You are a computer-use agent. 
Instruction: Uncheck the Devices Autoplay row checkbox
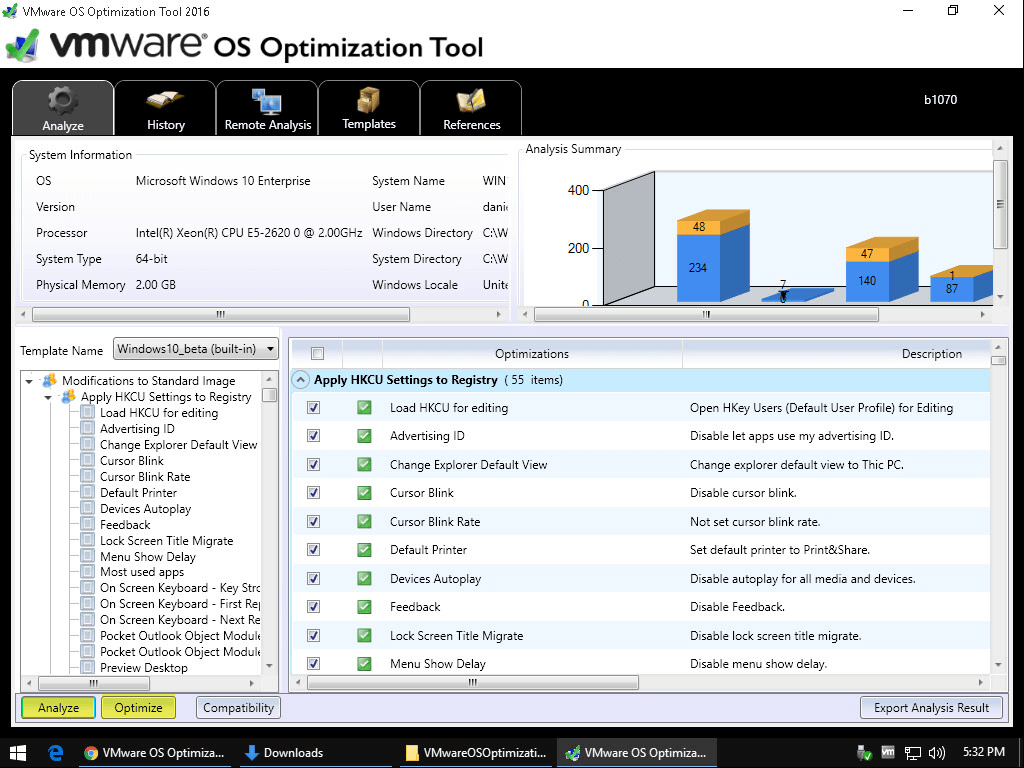pos(313,578)
